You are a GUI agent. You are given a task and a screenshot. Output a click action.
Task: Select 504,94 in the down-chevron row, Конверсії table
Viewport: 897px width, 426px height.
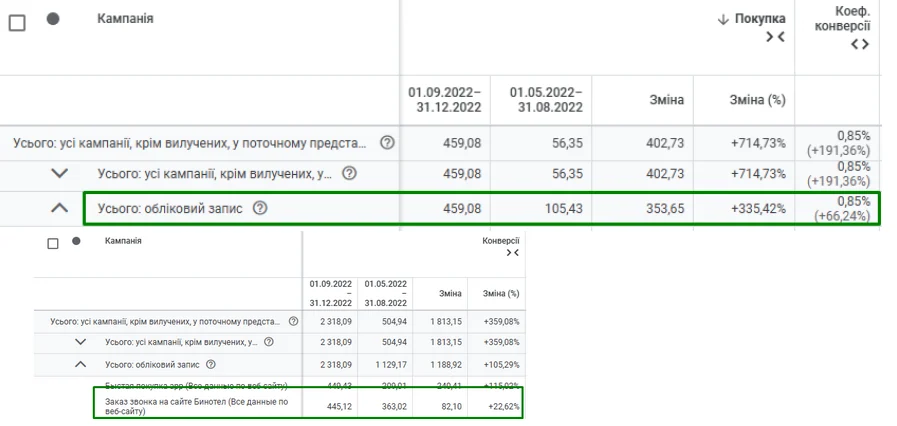click(394, 343)
